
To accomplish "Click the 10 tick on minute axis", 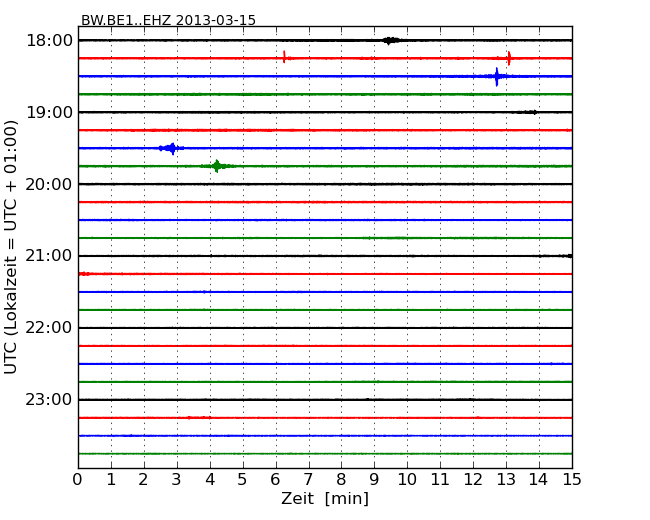I will point(407,480).
